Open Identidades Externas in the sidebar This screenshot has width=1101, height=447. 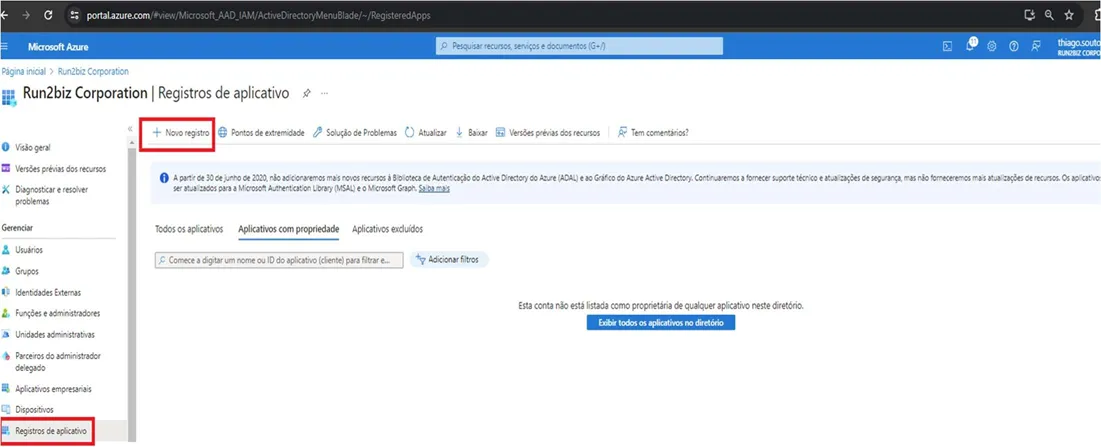(x=48, y=292)
